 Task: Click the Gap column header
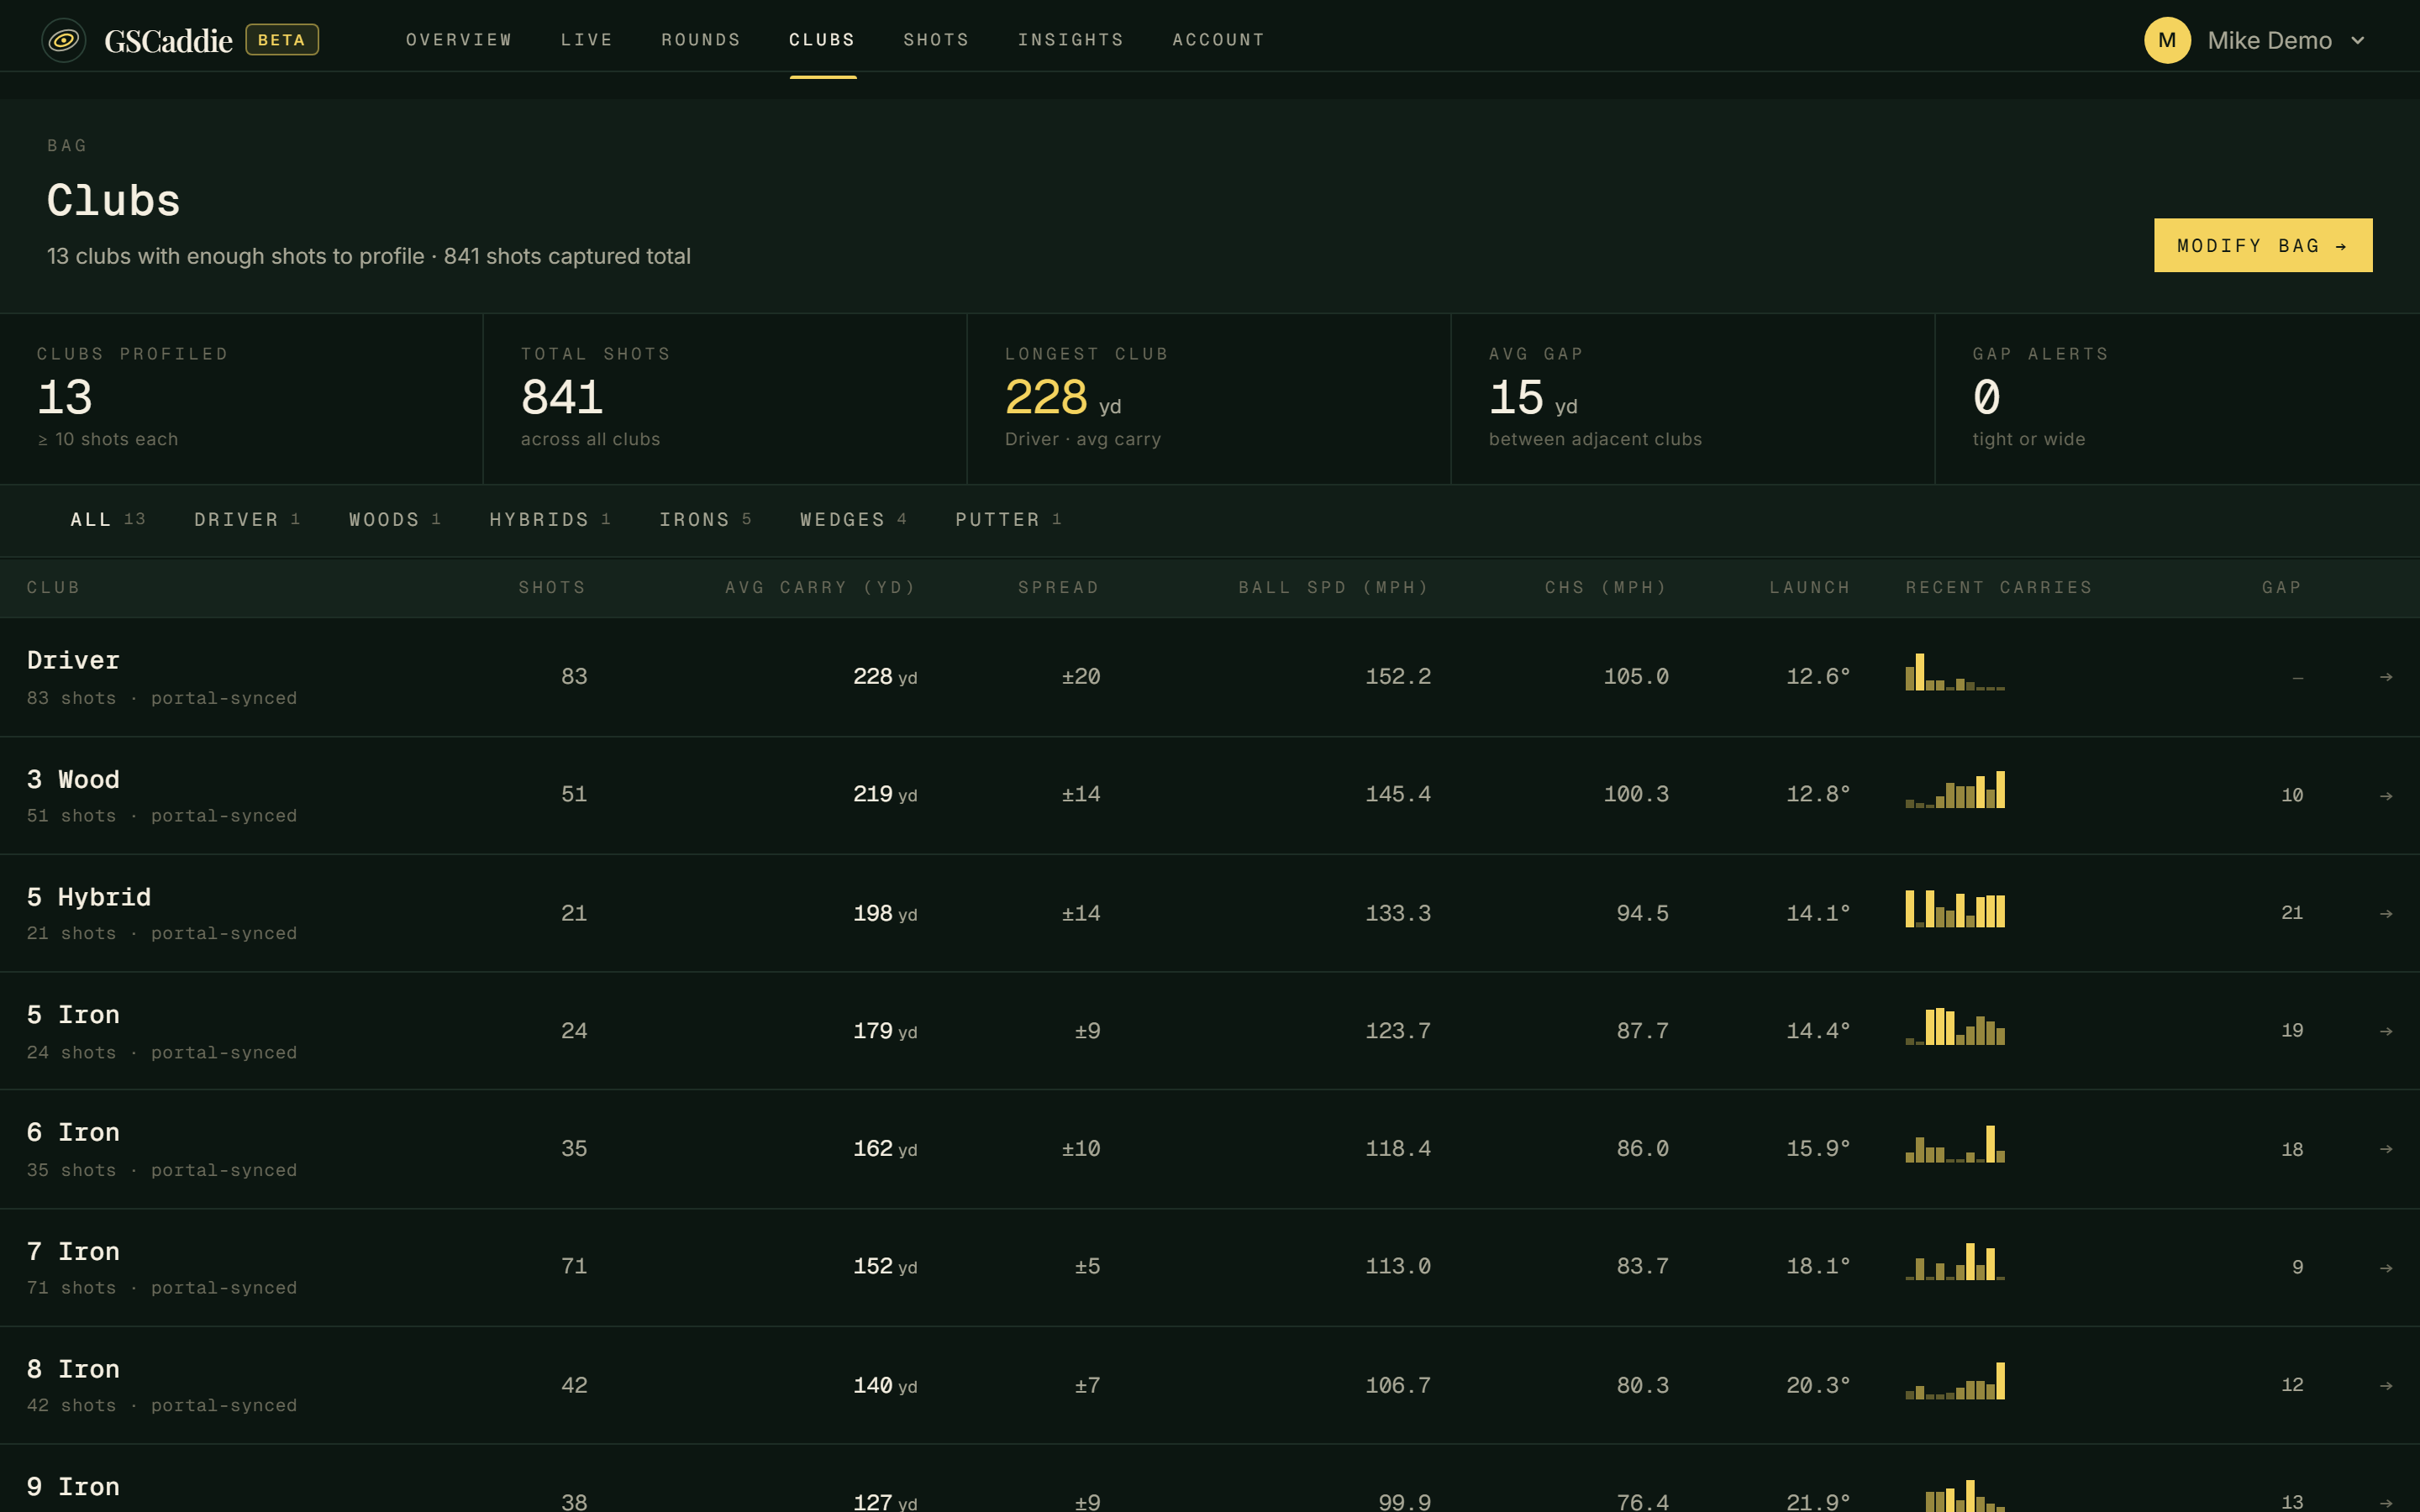(x=2282, y=587)
